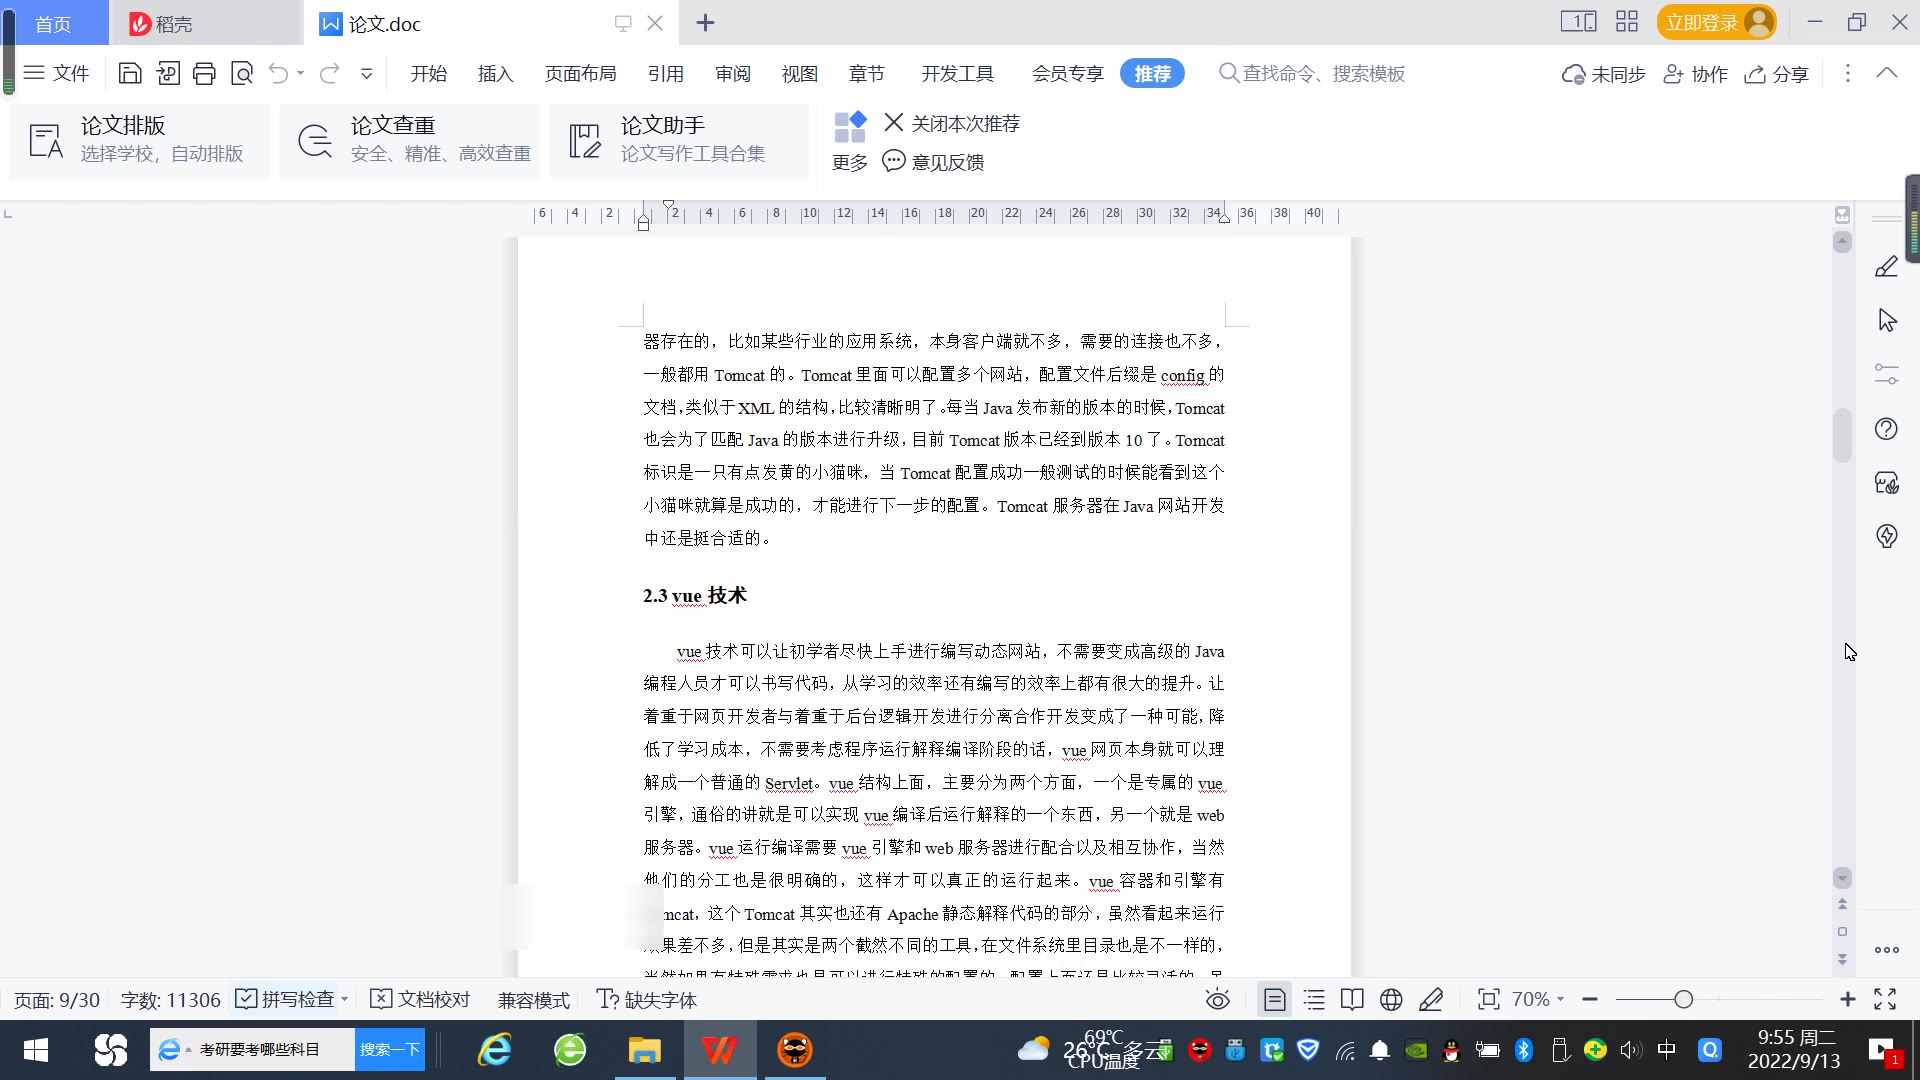Open the 页面布局 ribbon tab
1920x1080 pixels.
(580, 73)
